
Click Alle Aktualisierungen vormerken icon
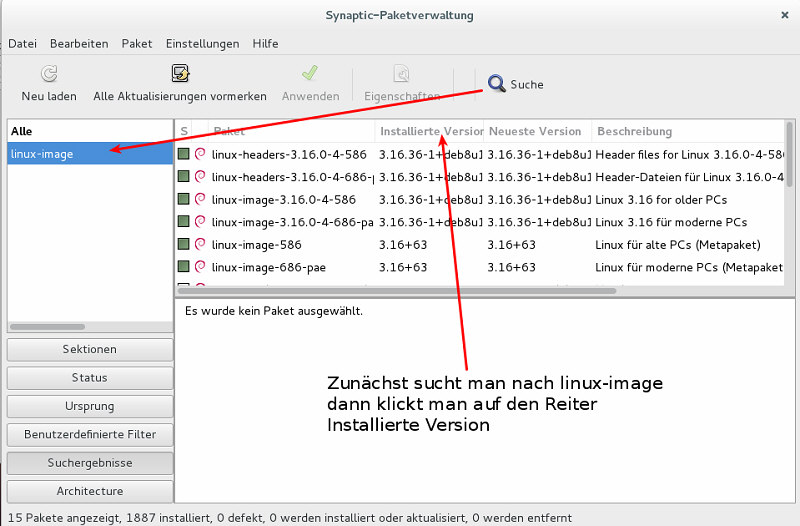click(x=180, y=74)
